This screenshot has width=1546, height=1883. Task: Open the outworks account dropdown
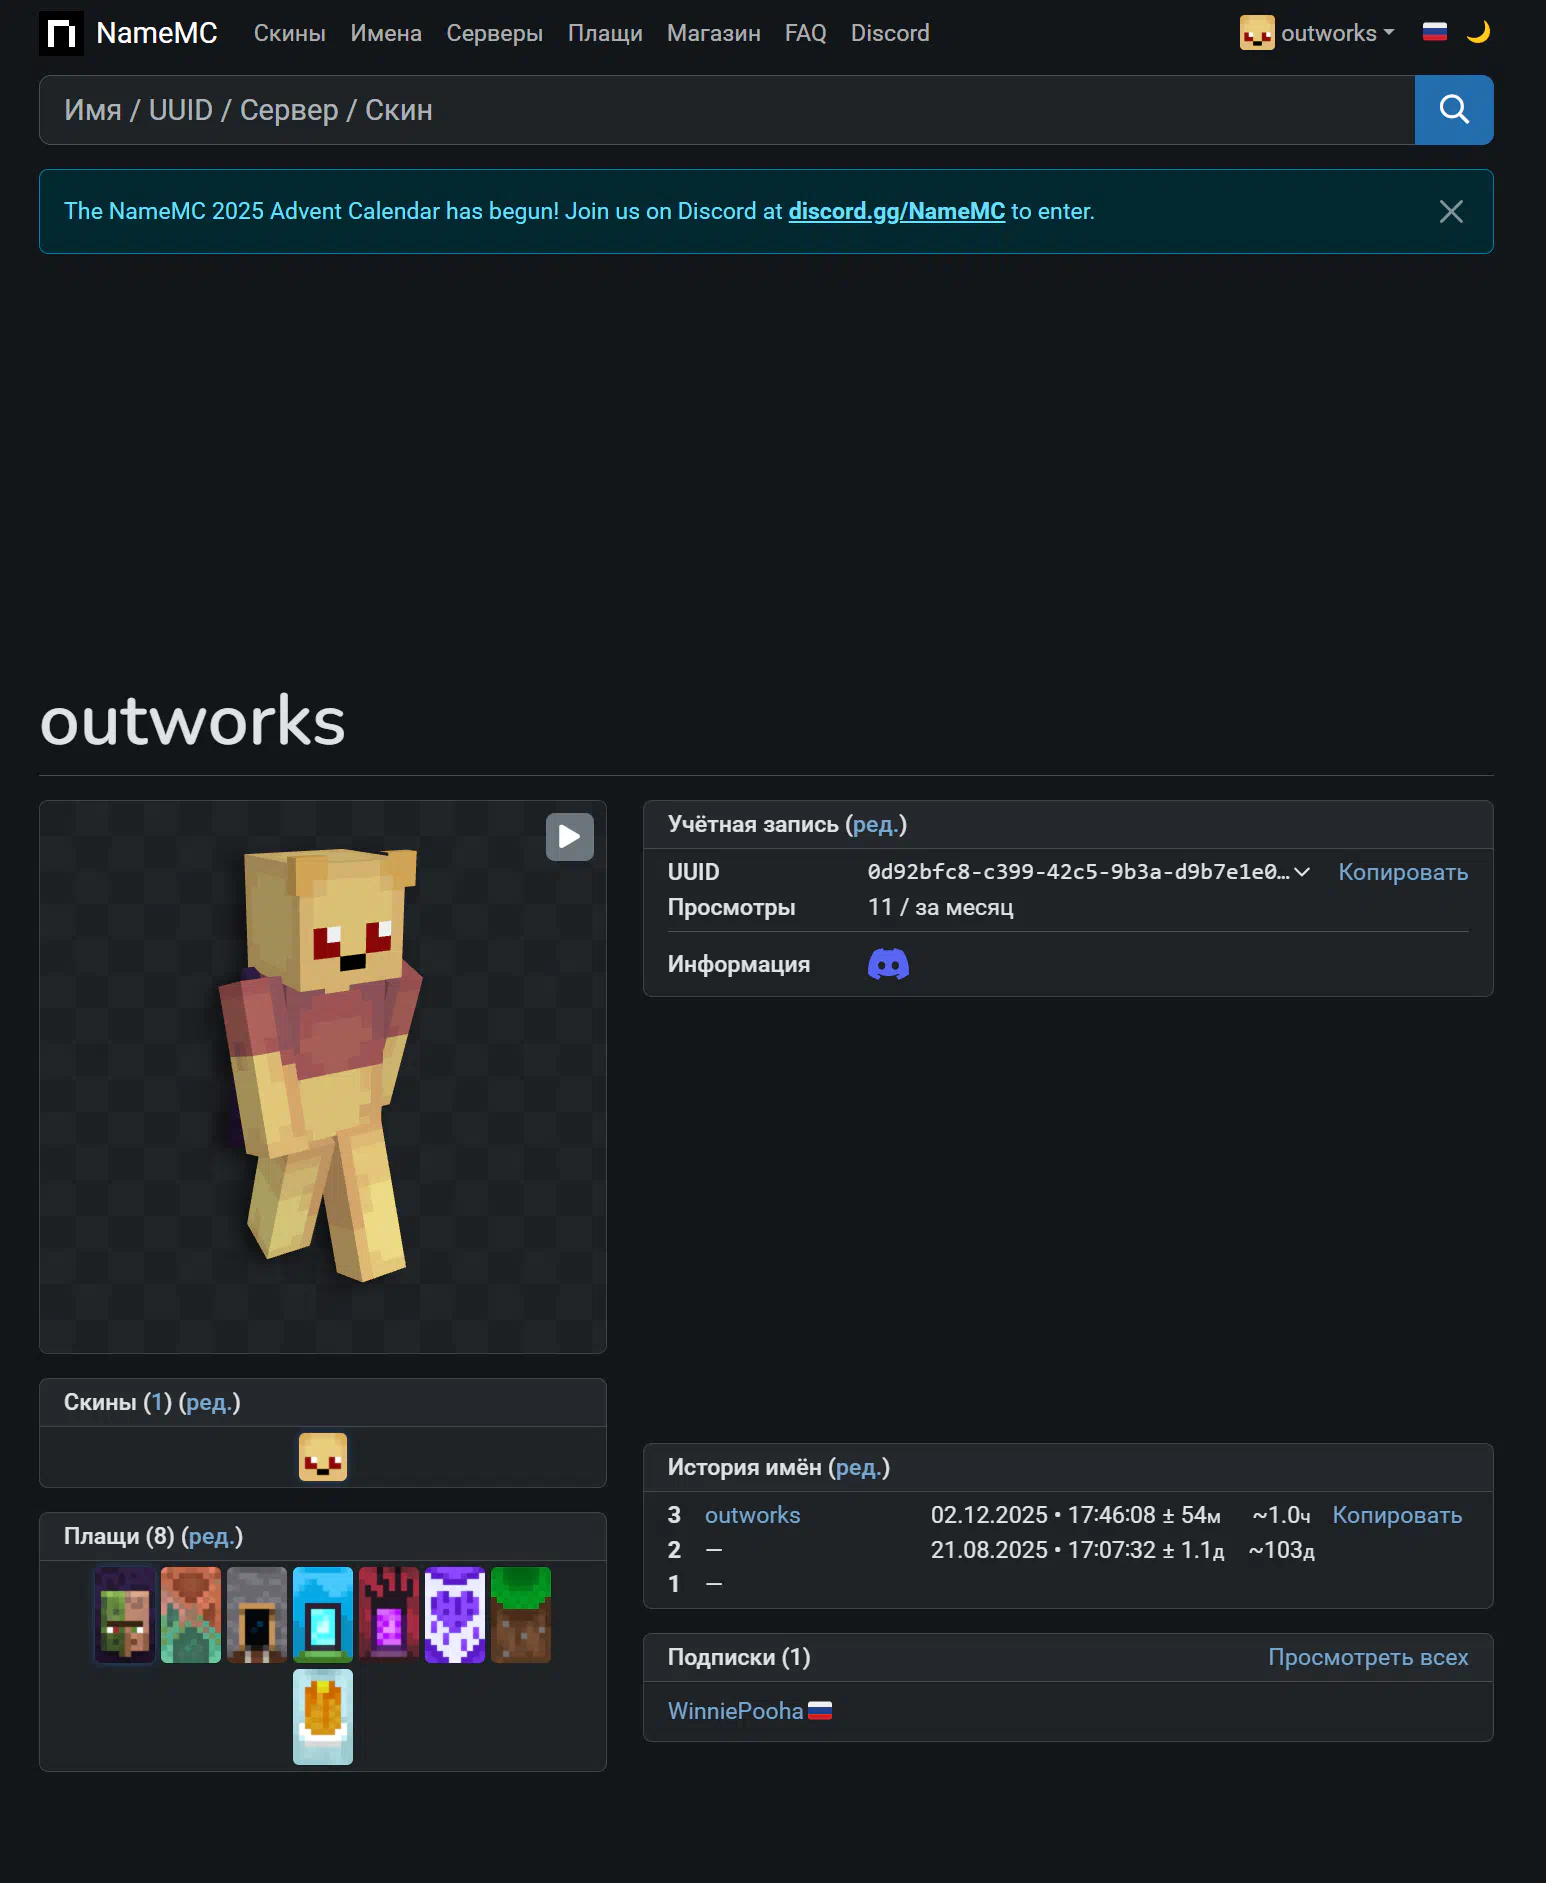(x=1317, y=33)
